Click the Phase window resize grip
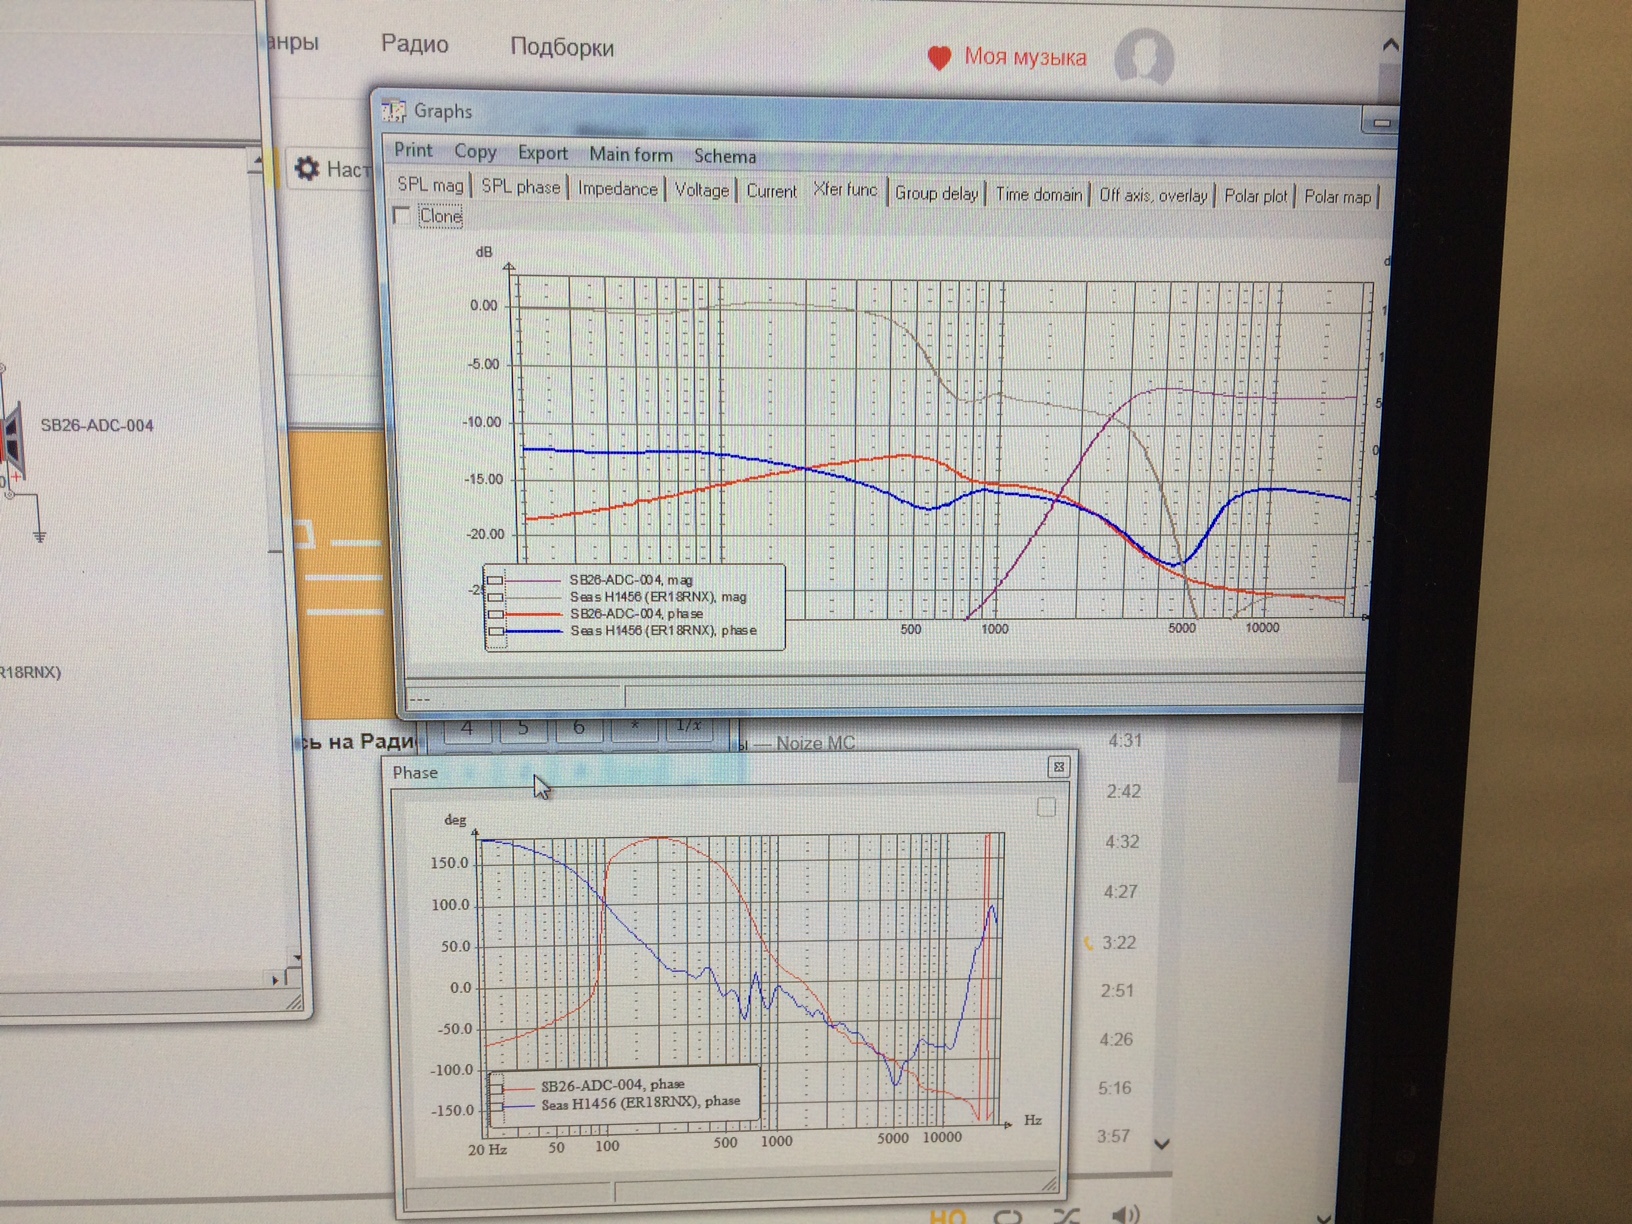 pos(1049,1185)
